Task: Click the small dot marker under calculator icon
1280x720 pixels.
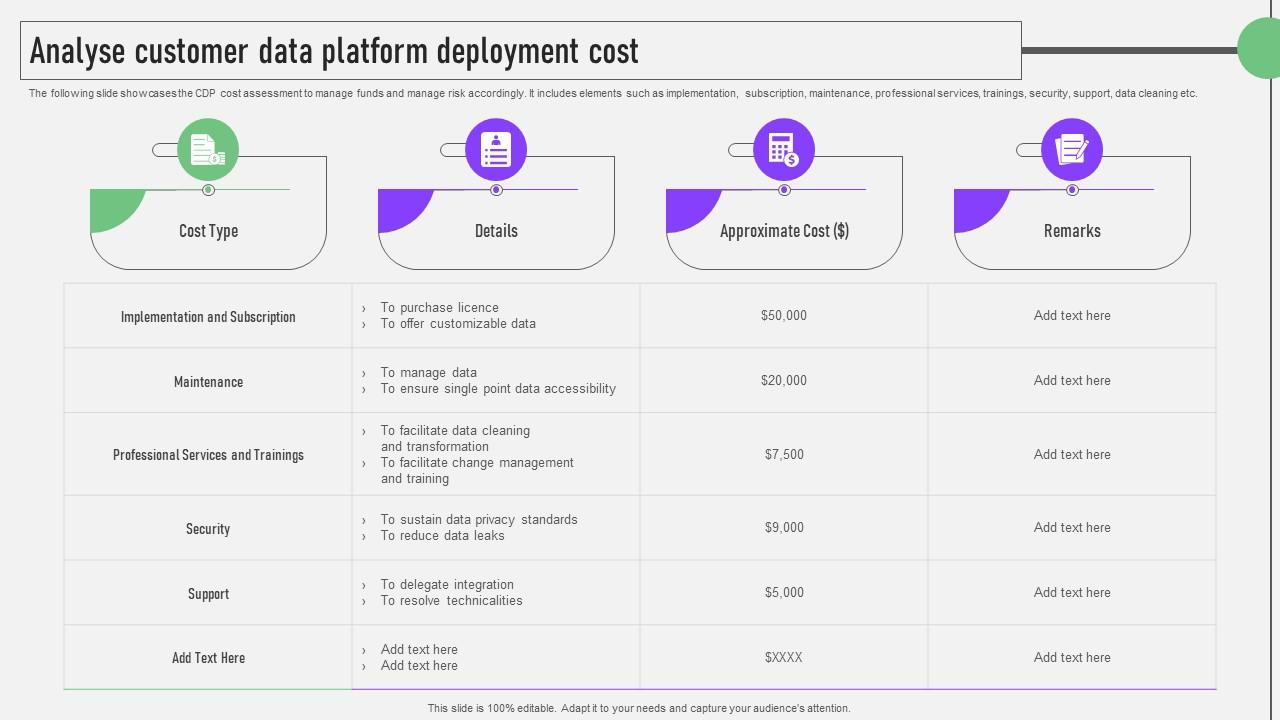Action: coord(784,190)
